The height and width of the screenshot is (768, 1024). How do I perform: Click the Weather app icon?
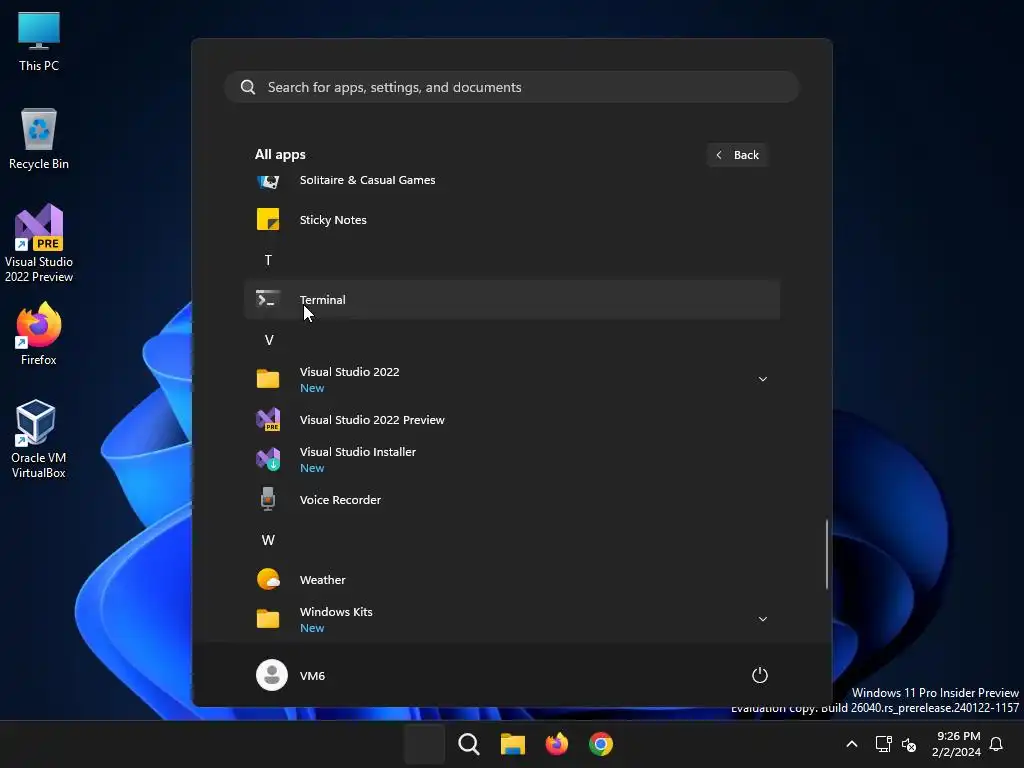tap(268, 579)
